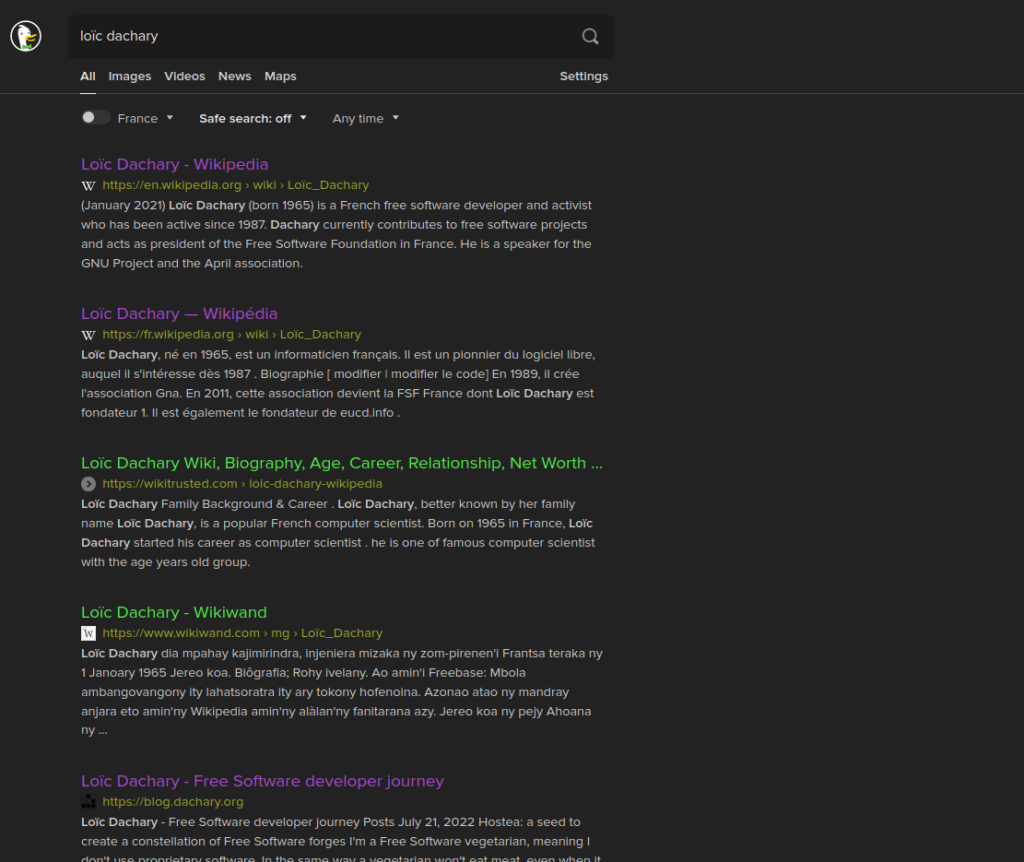Open the Loïc Dachary - Wikiwand result
The width and height of the screenshot is (1024, 862).
tap(174, 613)
